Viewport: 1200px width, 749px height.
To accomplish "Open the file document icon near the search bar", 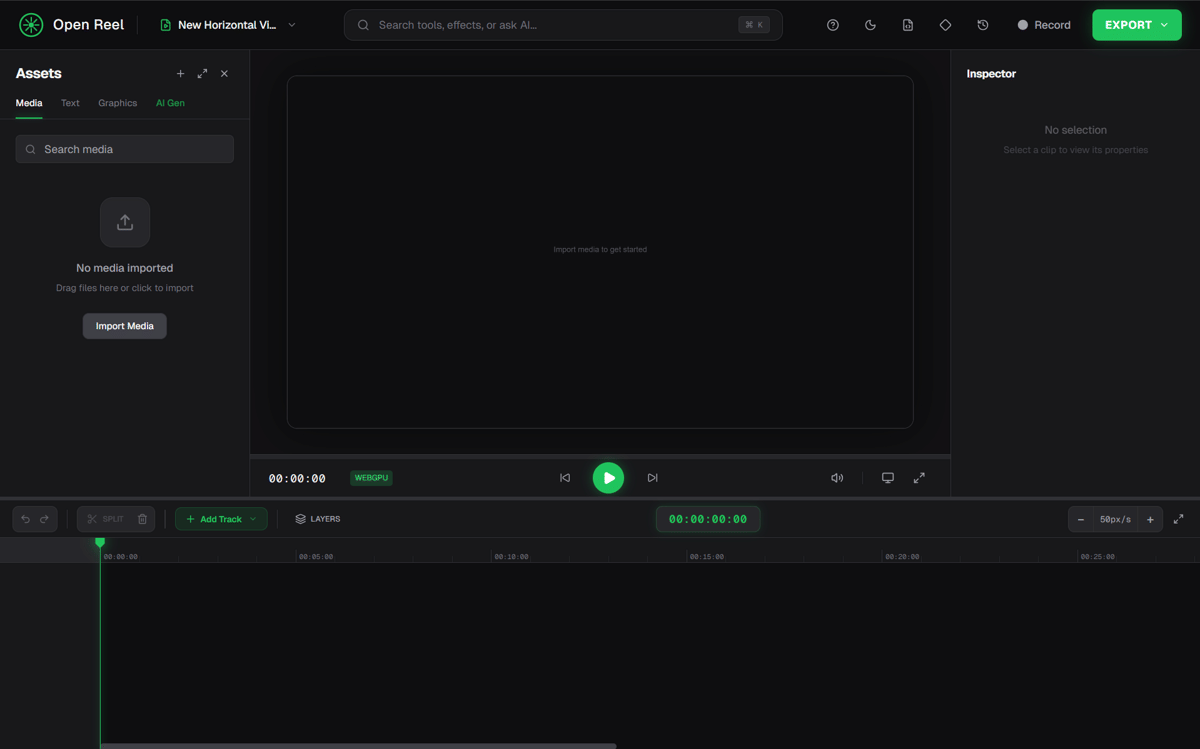I will 907,24.
